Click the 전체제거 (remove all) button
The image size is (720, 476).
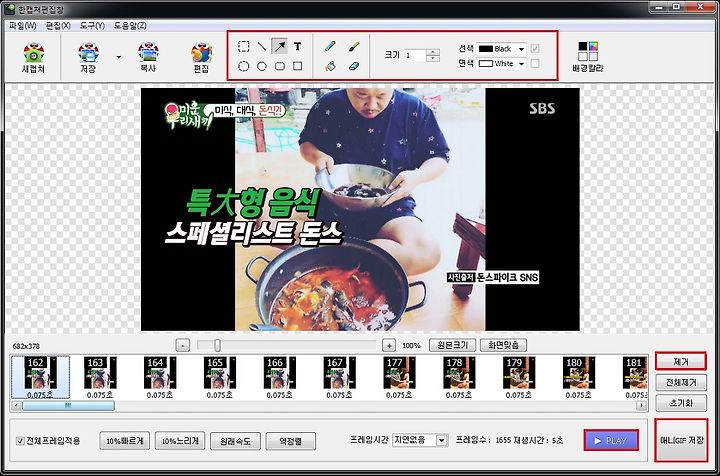(681, 382)
